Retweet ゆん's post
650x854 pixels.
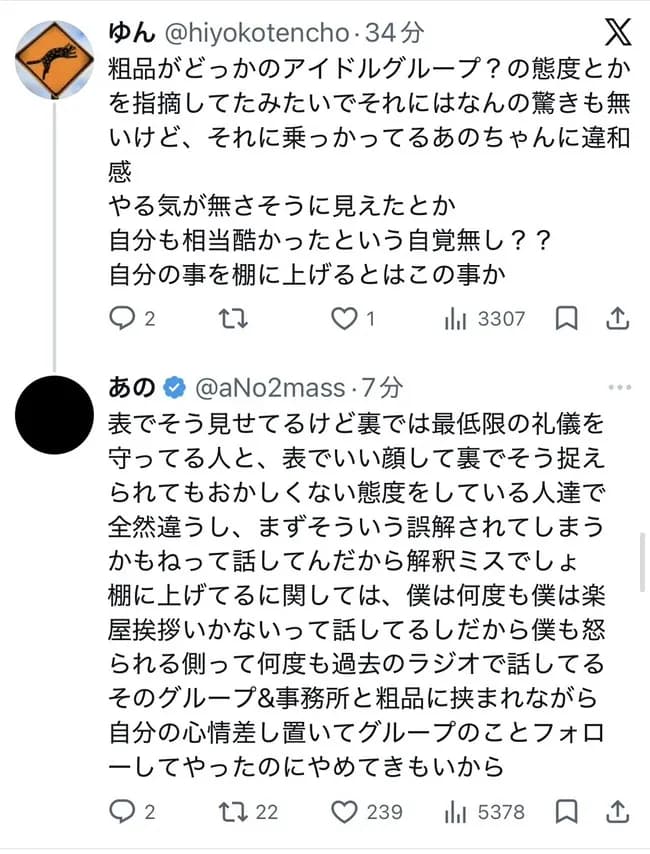(x=233, y=318)
